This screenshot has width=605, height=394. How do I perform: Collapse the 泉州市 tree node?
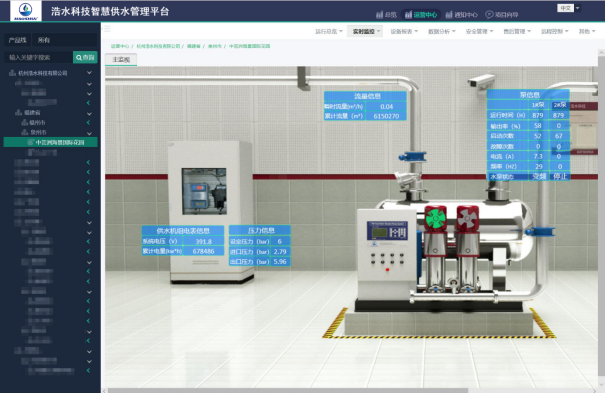point(90,133)
